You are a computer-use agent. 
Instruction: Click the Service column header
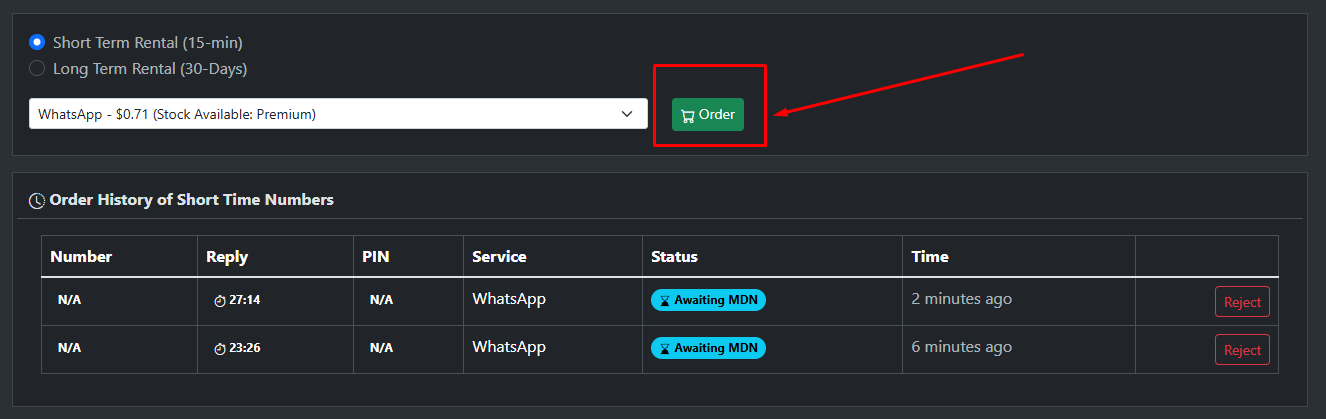(499, 257)
